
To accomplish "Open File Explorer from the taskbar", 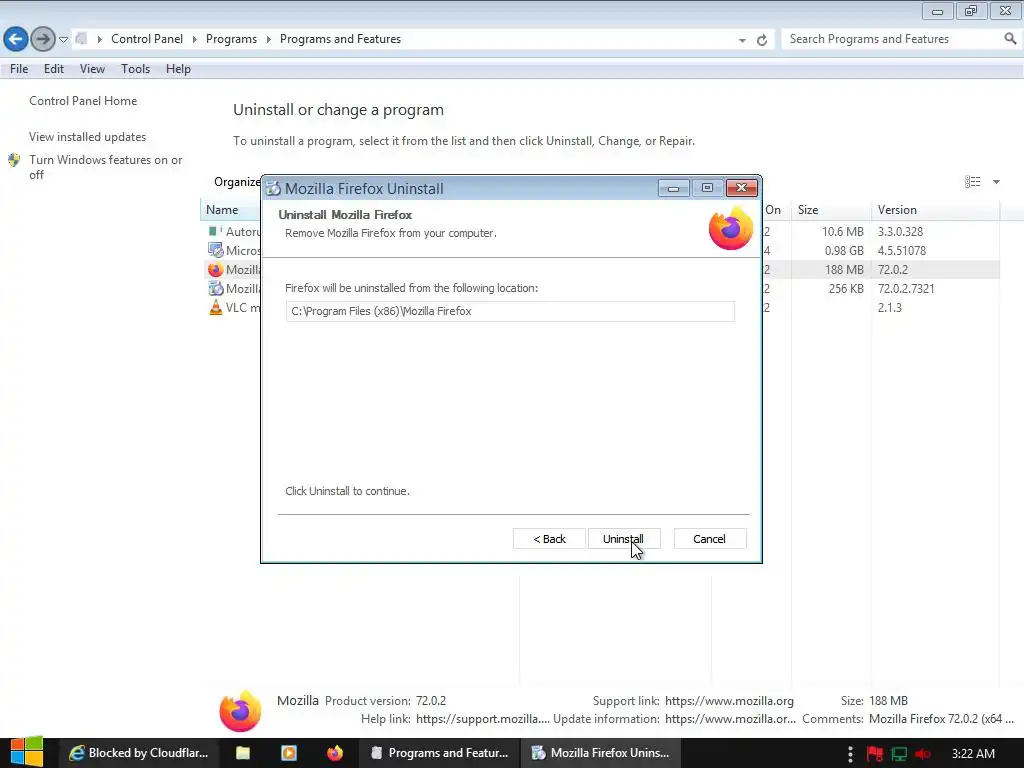I will click(243, 753).
